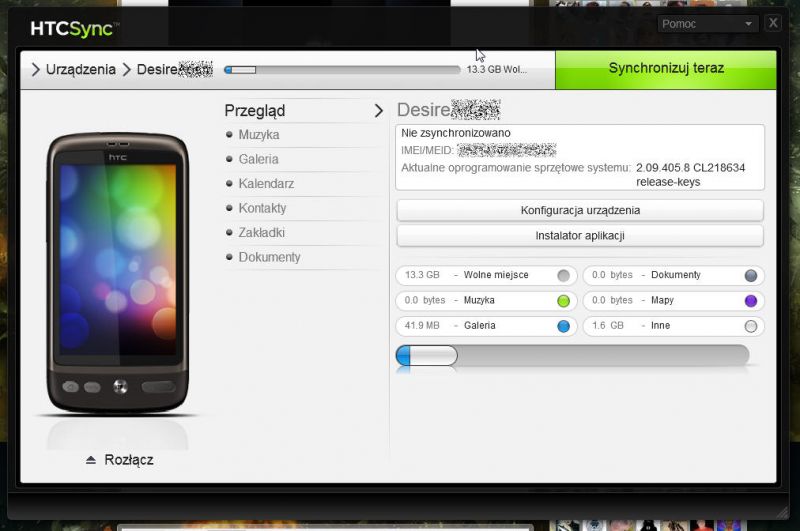Click the eject icon next to Rozłącz
The image size is (800, 531).
pyautogui.click(x=91, y=460)
